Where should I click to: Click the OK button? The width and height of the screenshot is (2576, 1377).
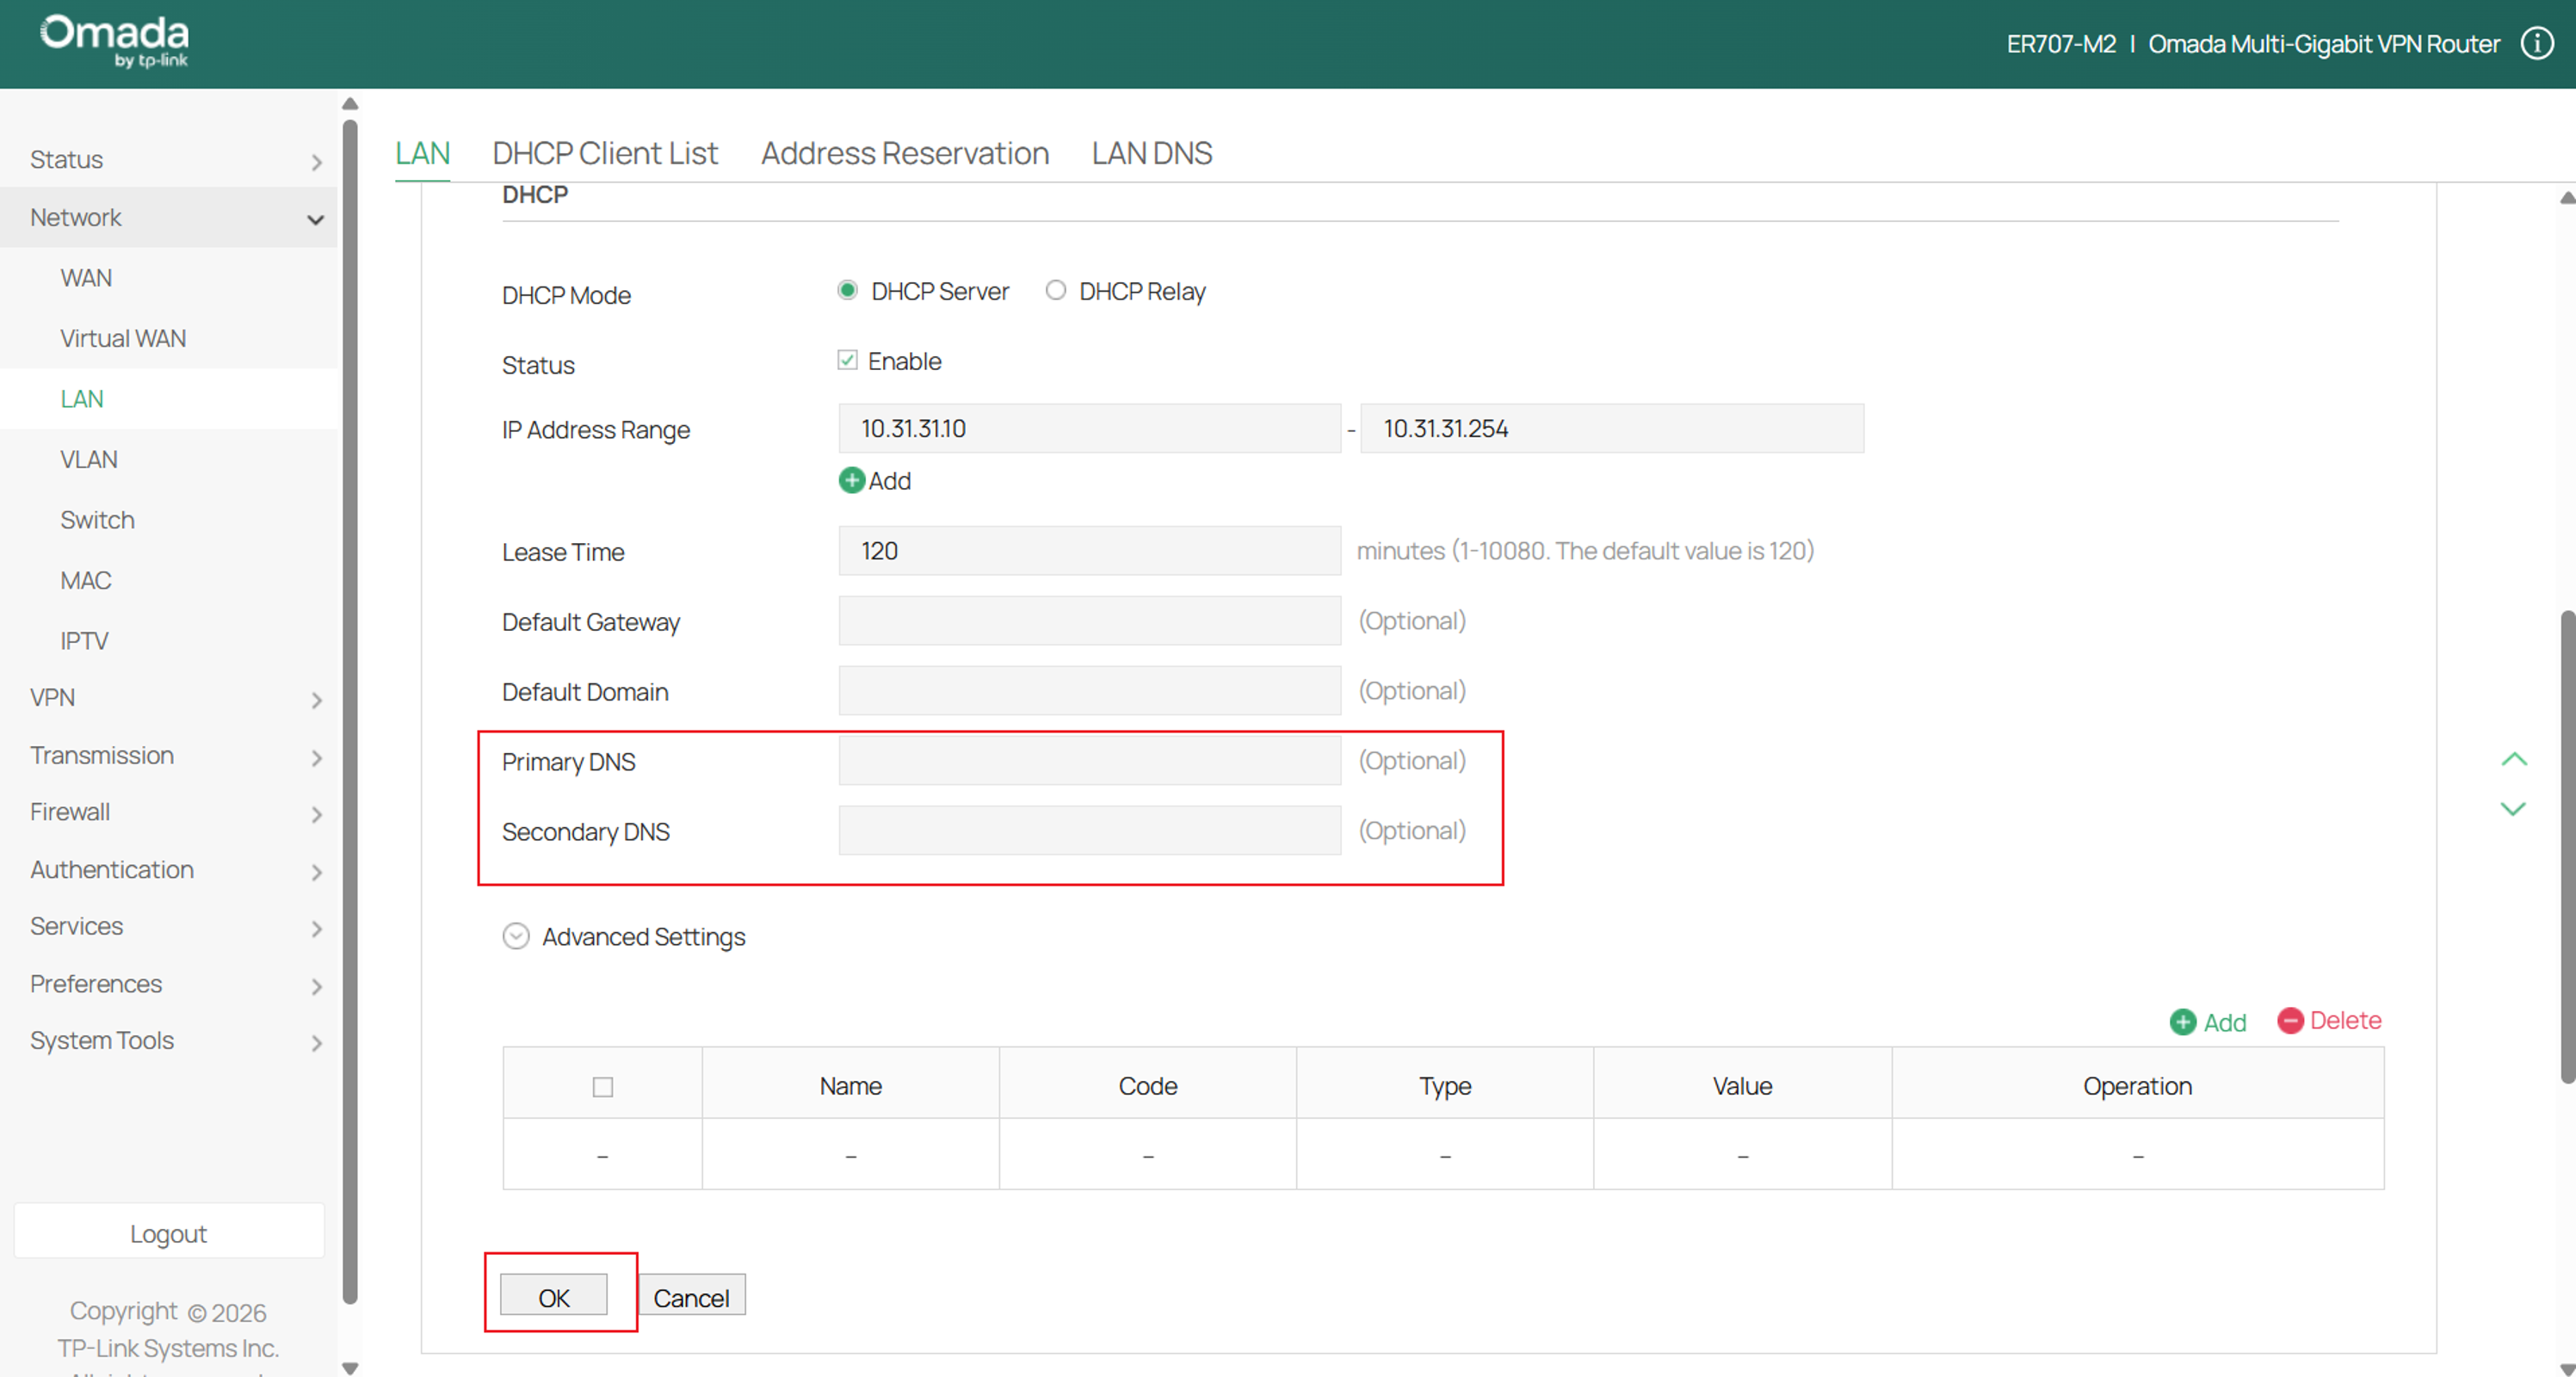(x=554, y=1297)
